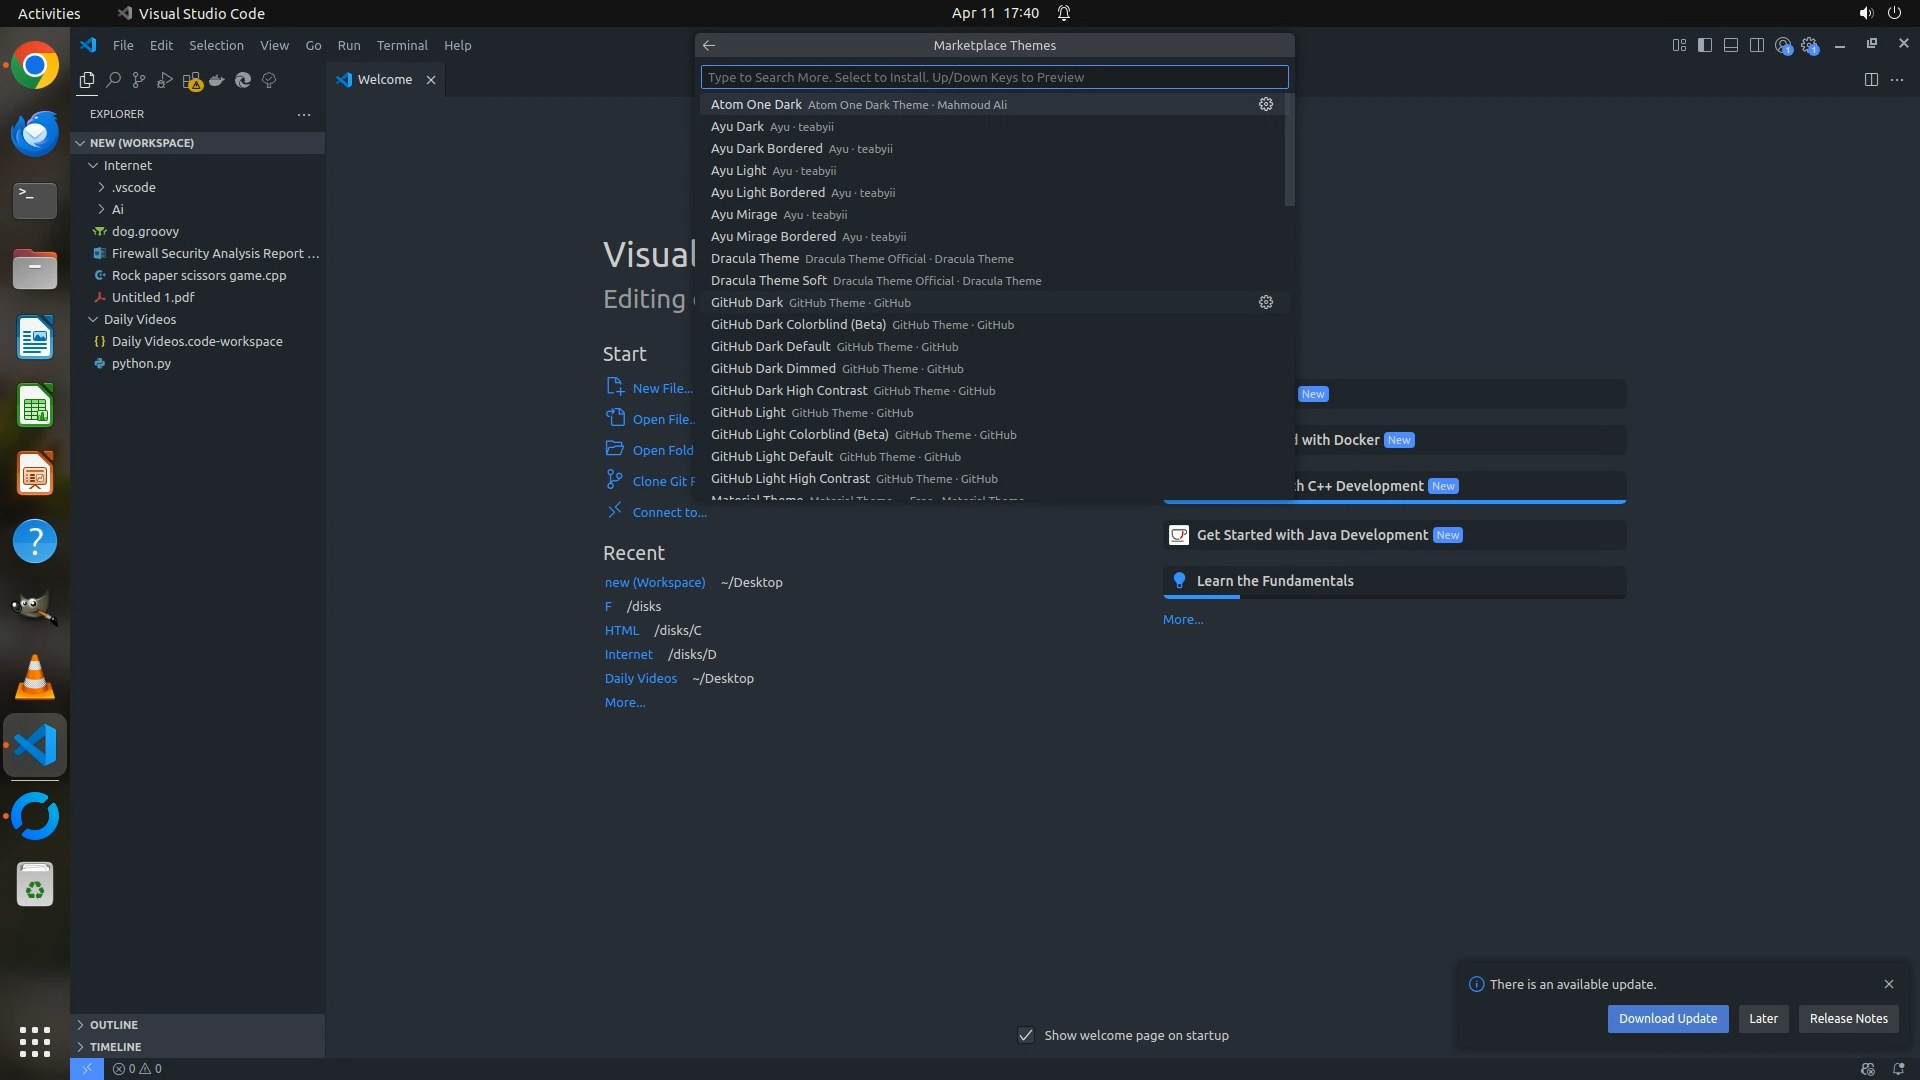Click the gear icon beside Atom One Dark
Image resolution: width=1920 pixels, height=1080 pixels.
point(1265,104)
